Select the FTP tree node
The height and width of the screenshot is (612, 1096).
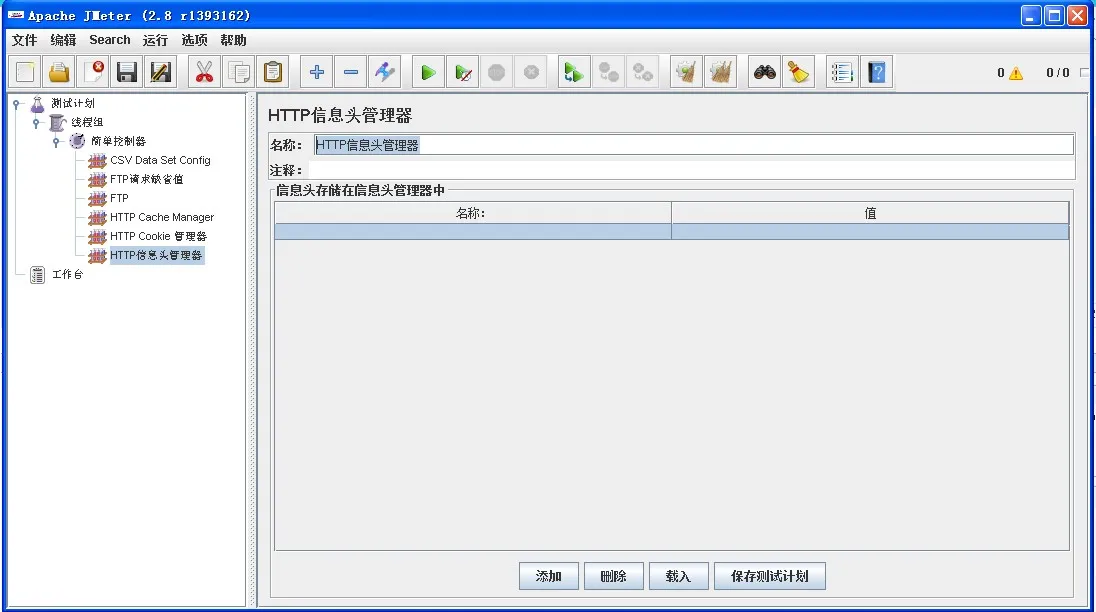coord(120,198)
